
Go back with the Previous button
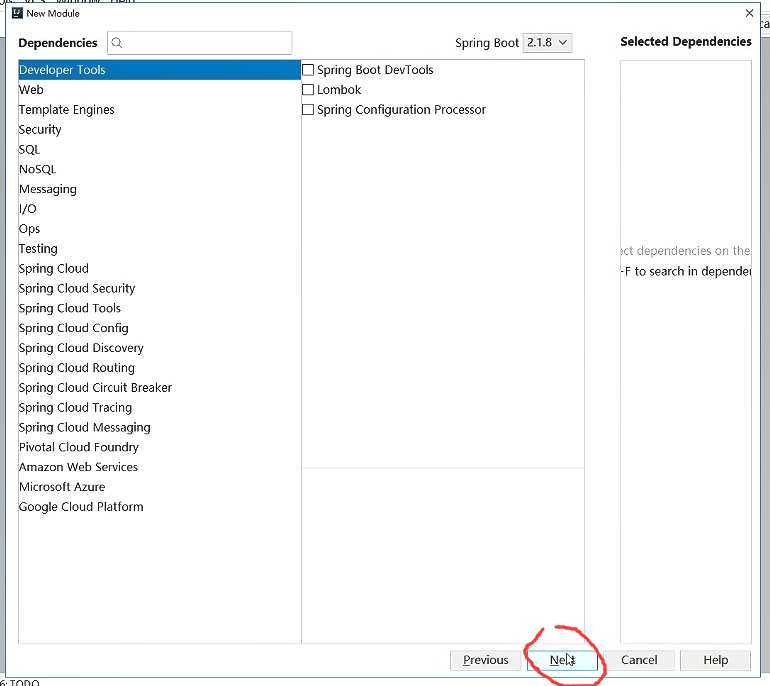[x=485, y=660]
